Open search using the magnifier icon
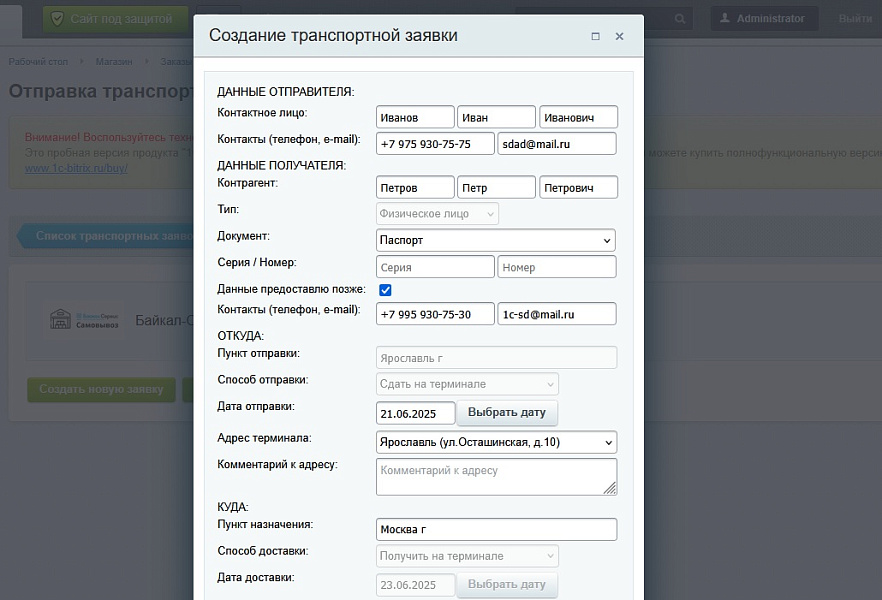This screenshot has height=600, width=882. 680,18
